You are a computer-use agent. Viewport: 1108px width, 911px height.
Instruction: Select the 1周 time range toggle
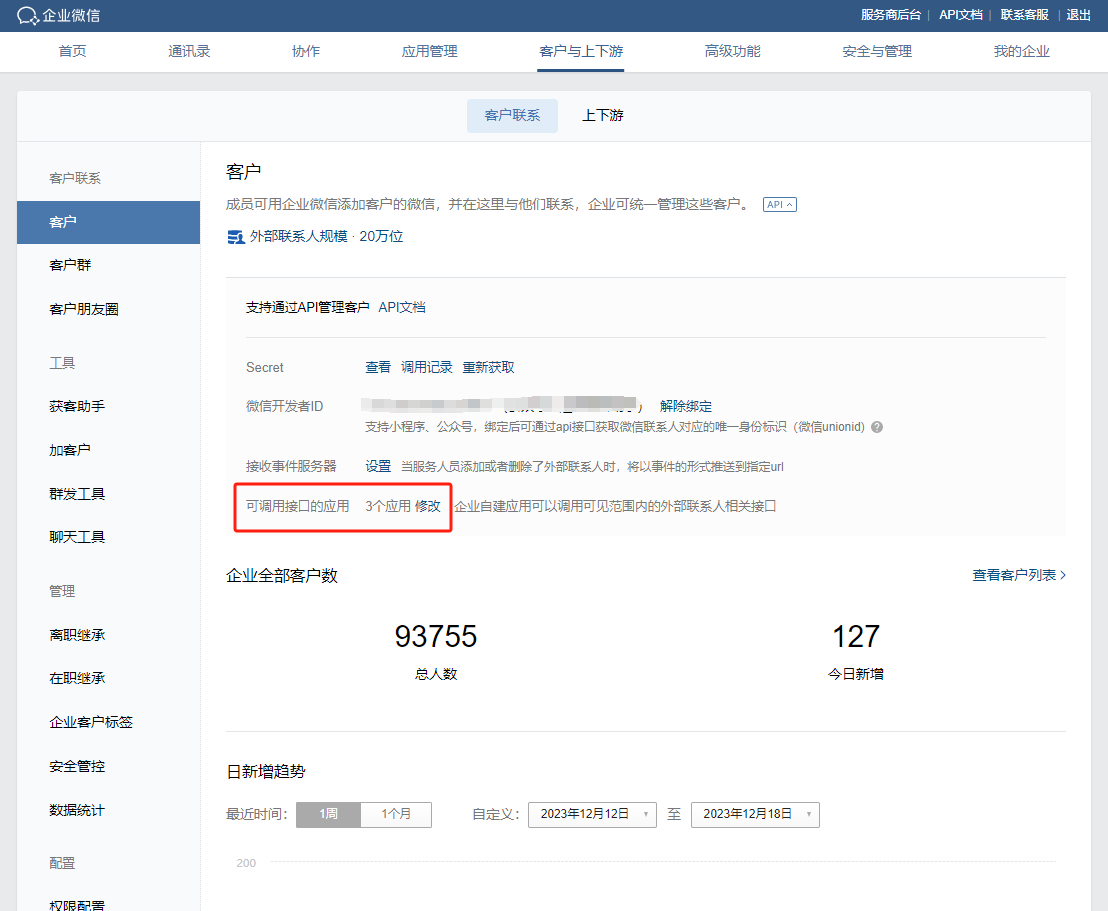click(329, 814)
